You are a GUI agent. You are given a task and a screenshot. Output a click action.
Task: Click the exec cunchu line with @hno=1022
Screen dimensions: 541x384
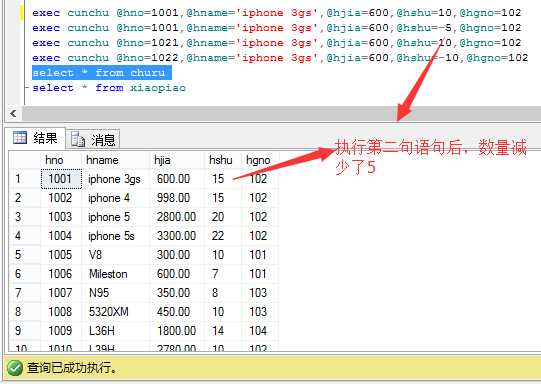[280, 58]
